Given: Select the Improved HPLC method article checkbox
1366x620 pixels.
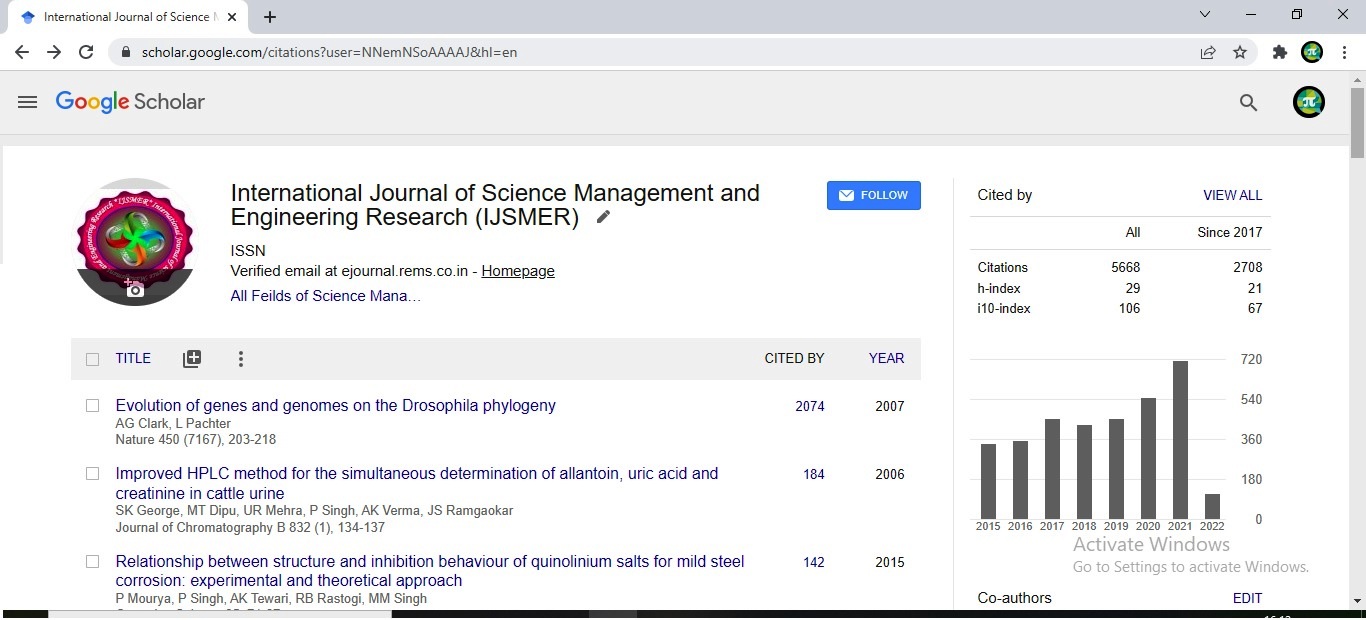Looking at the screenshot, I should click(93, 474).
